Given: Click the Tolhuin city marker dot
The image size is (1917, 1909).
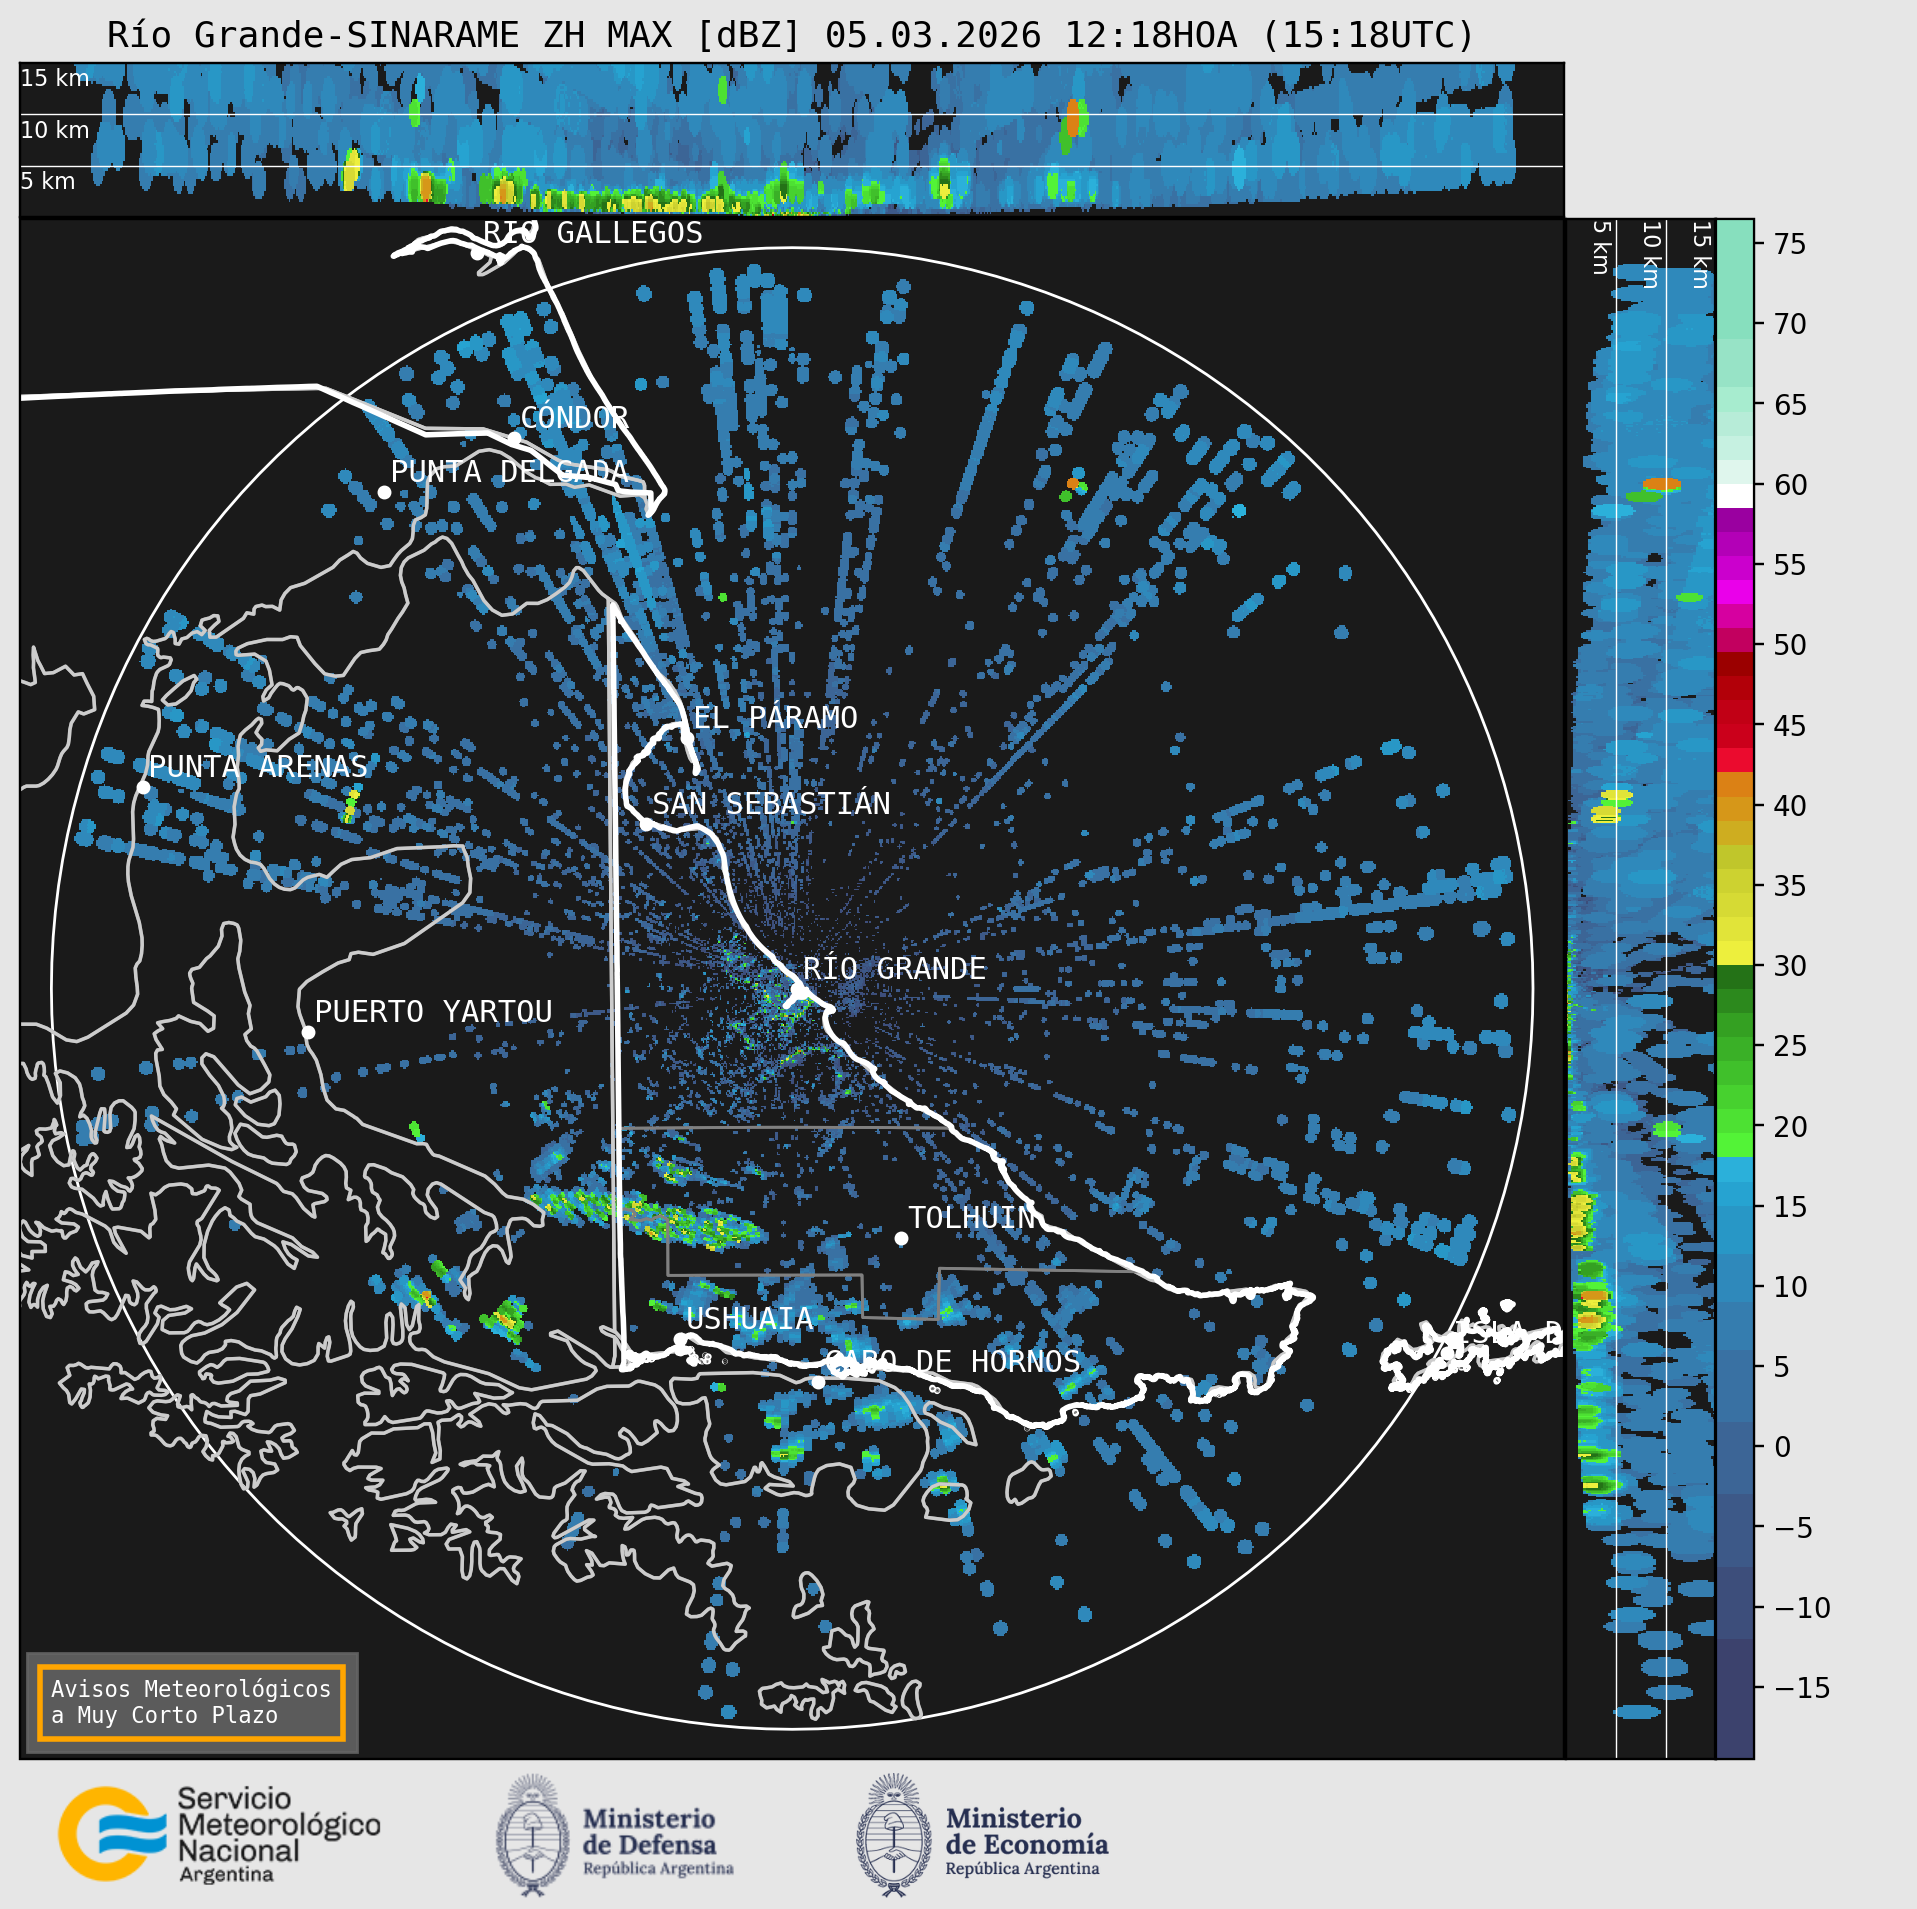Looking at the screenshot, I should point(901,1238).
